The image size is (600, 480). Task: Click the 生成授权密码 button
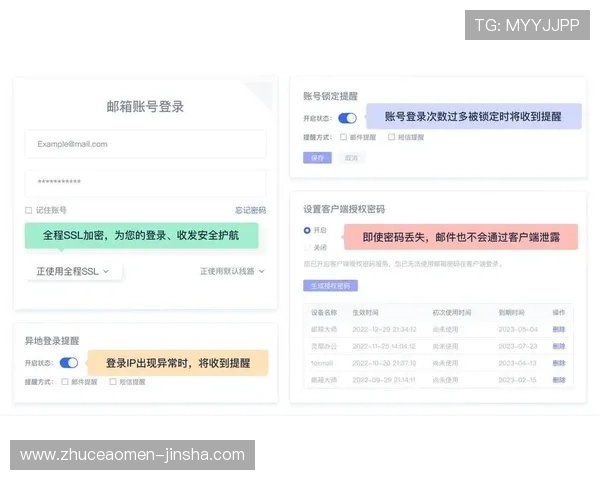coord(330,286)
